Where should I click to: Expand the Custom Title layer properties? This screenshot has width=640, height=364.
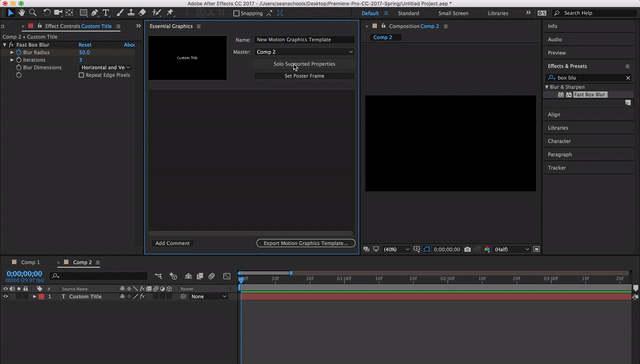(34, 297)
